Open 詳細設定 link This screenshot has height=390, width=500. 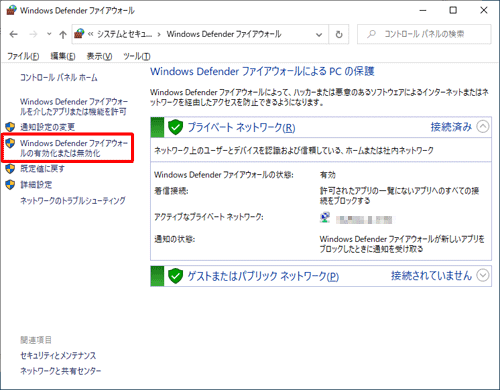point(36,185)
